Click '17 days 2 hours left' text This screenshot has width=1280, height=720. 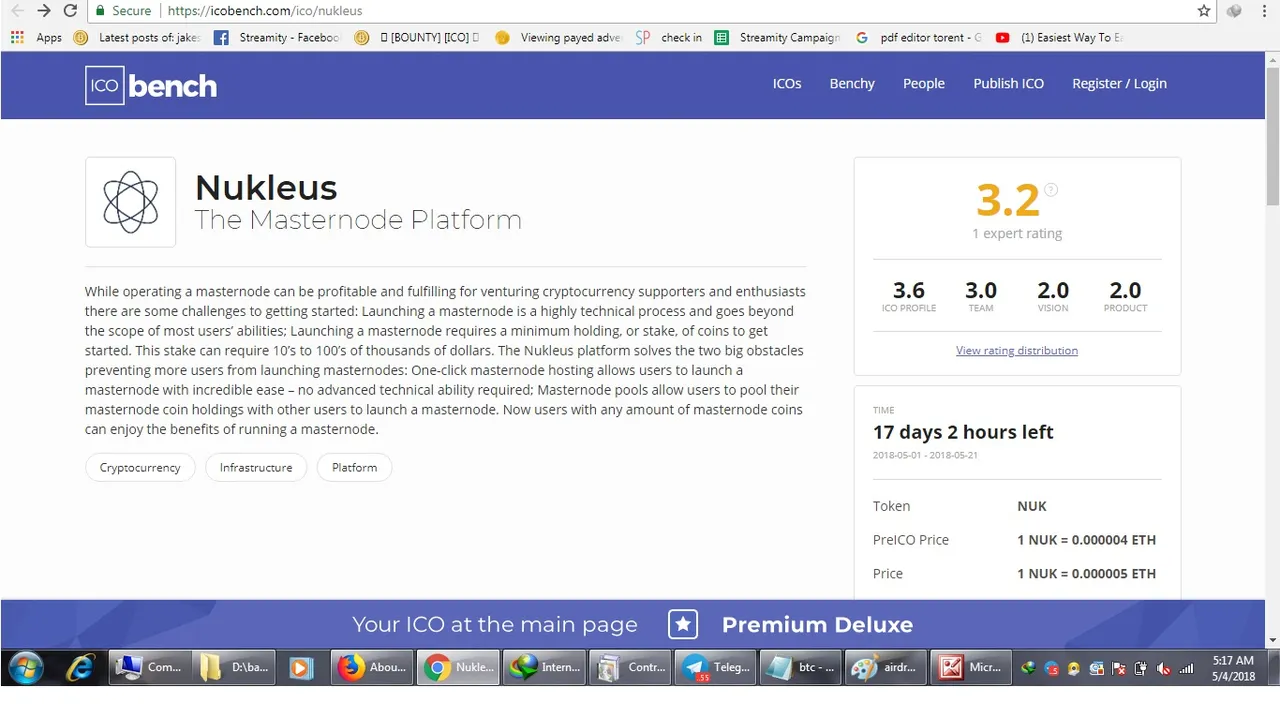963,432
